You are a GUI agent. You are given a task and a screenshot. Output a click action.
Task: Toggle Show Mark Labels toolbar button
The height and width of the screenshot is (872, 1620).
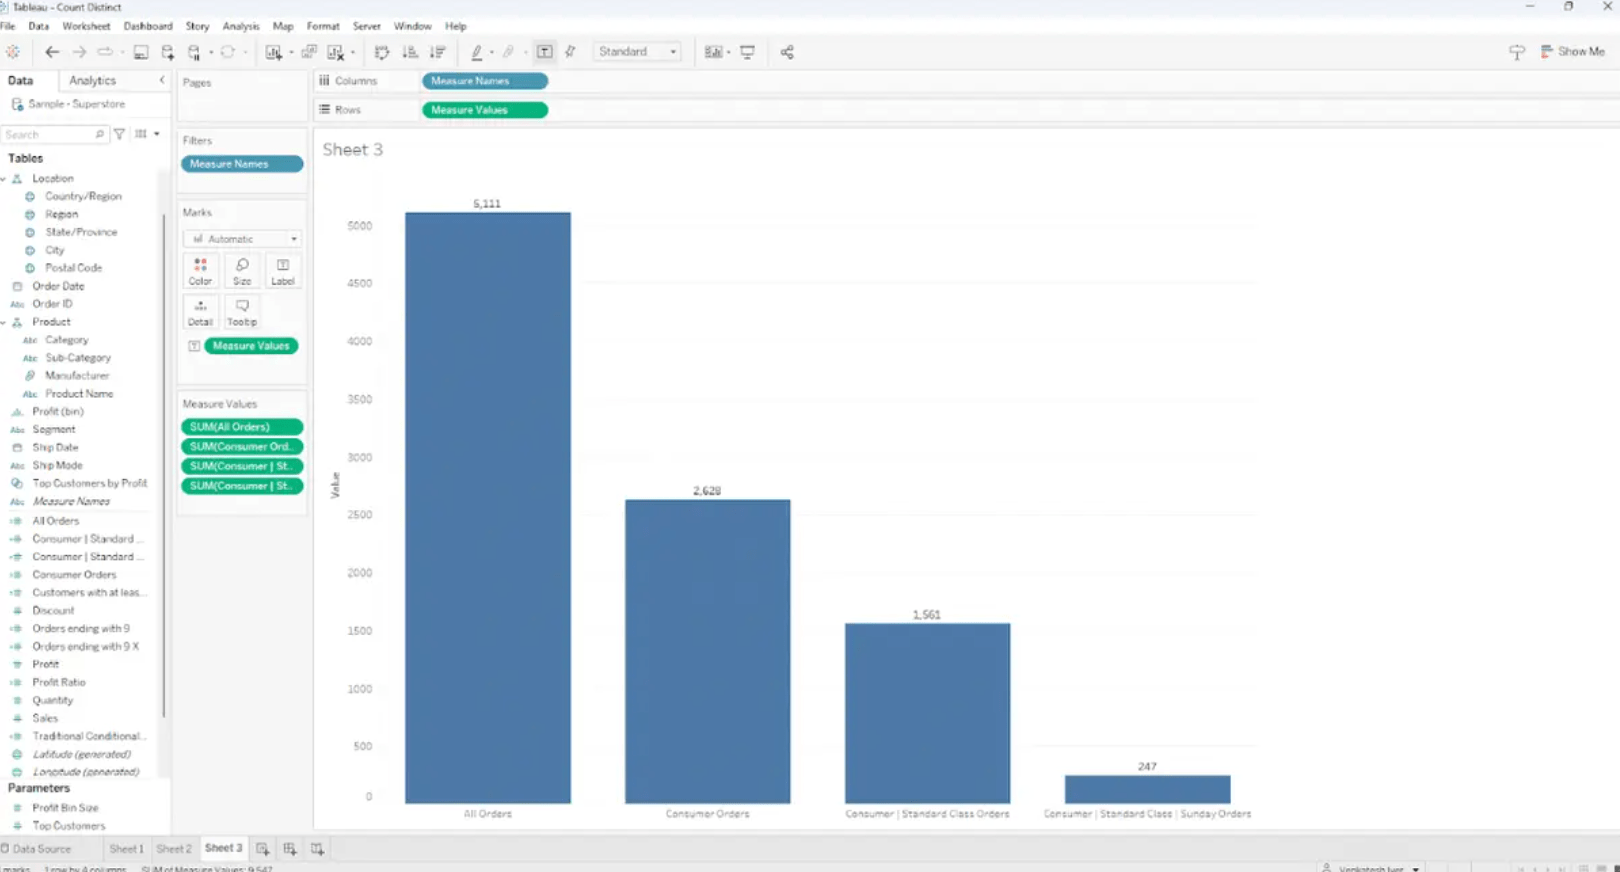point(545,52)
